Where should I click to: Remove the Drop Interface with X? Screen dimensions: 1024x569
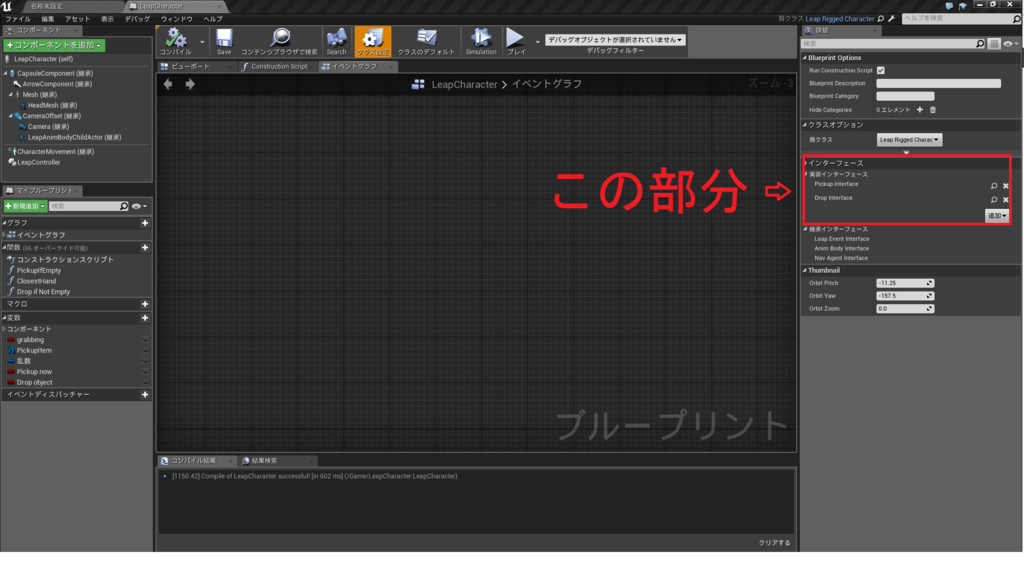[x=1006, y=200]
